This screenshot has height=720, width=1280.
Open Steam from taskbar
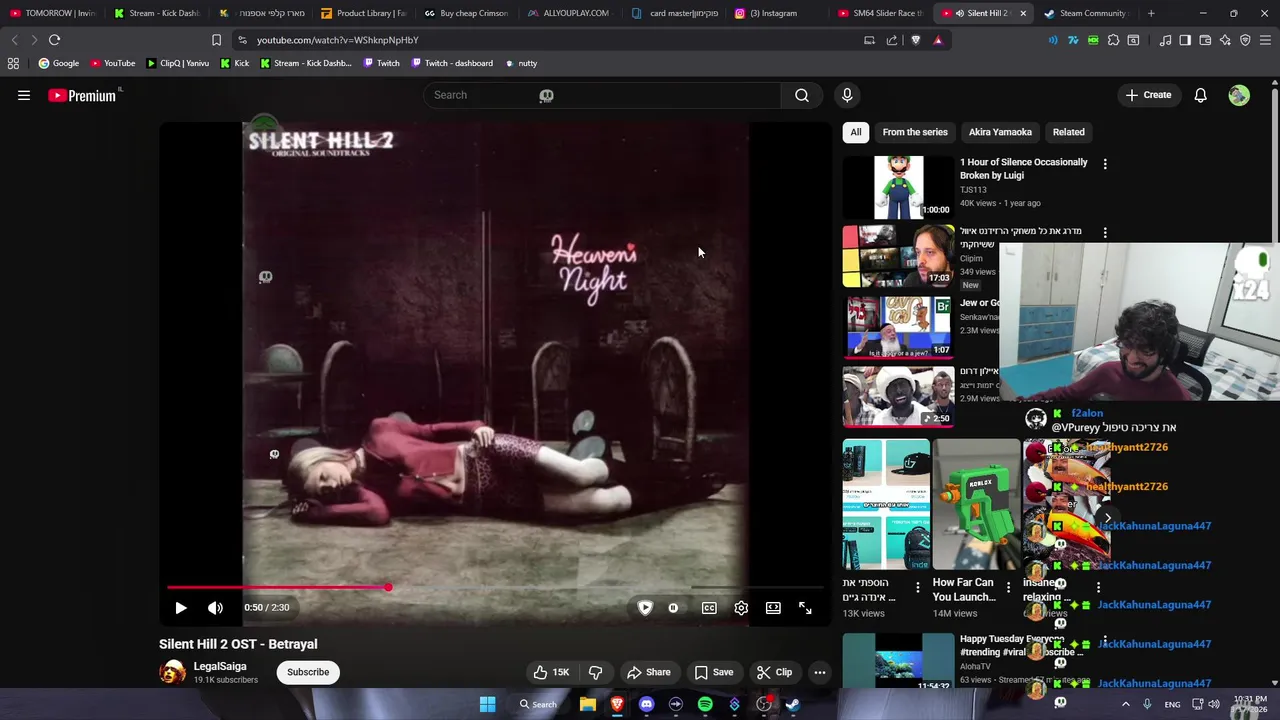coord(792,704)
